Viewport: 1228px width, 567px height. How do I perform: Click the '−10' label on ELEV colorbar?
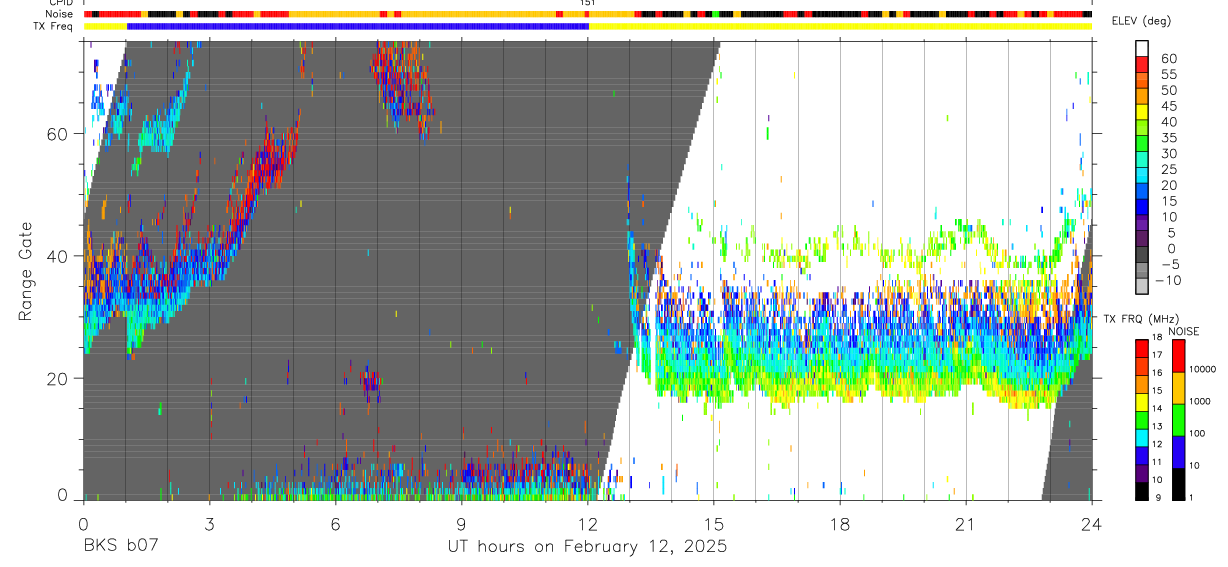click(1168, 280)
